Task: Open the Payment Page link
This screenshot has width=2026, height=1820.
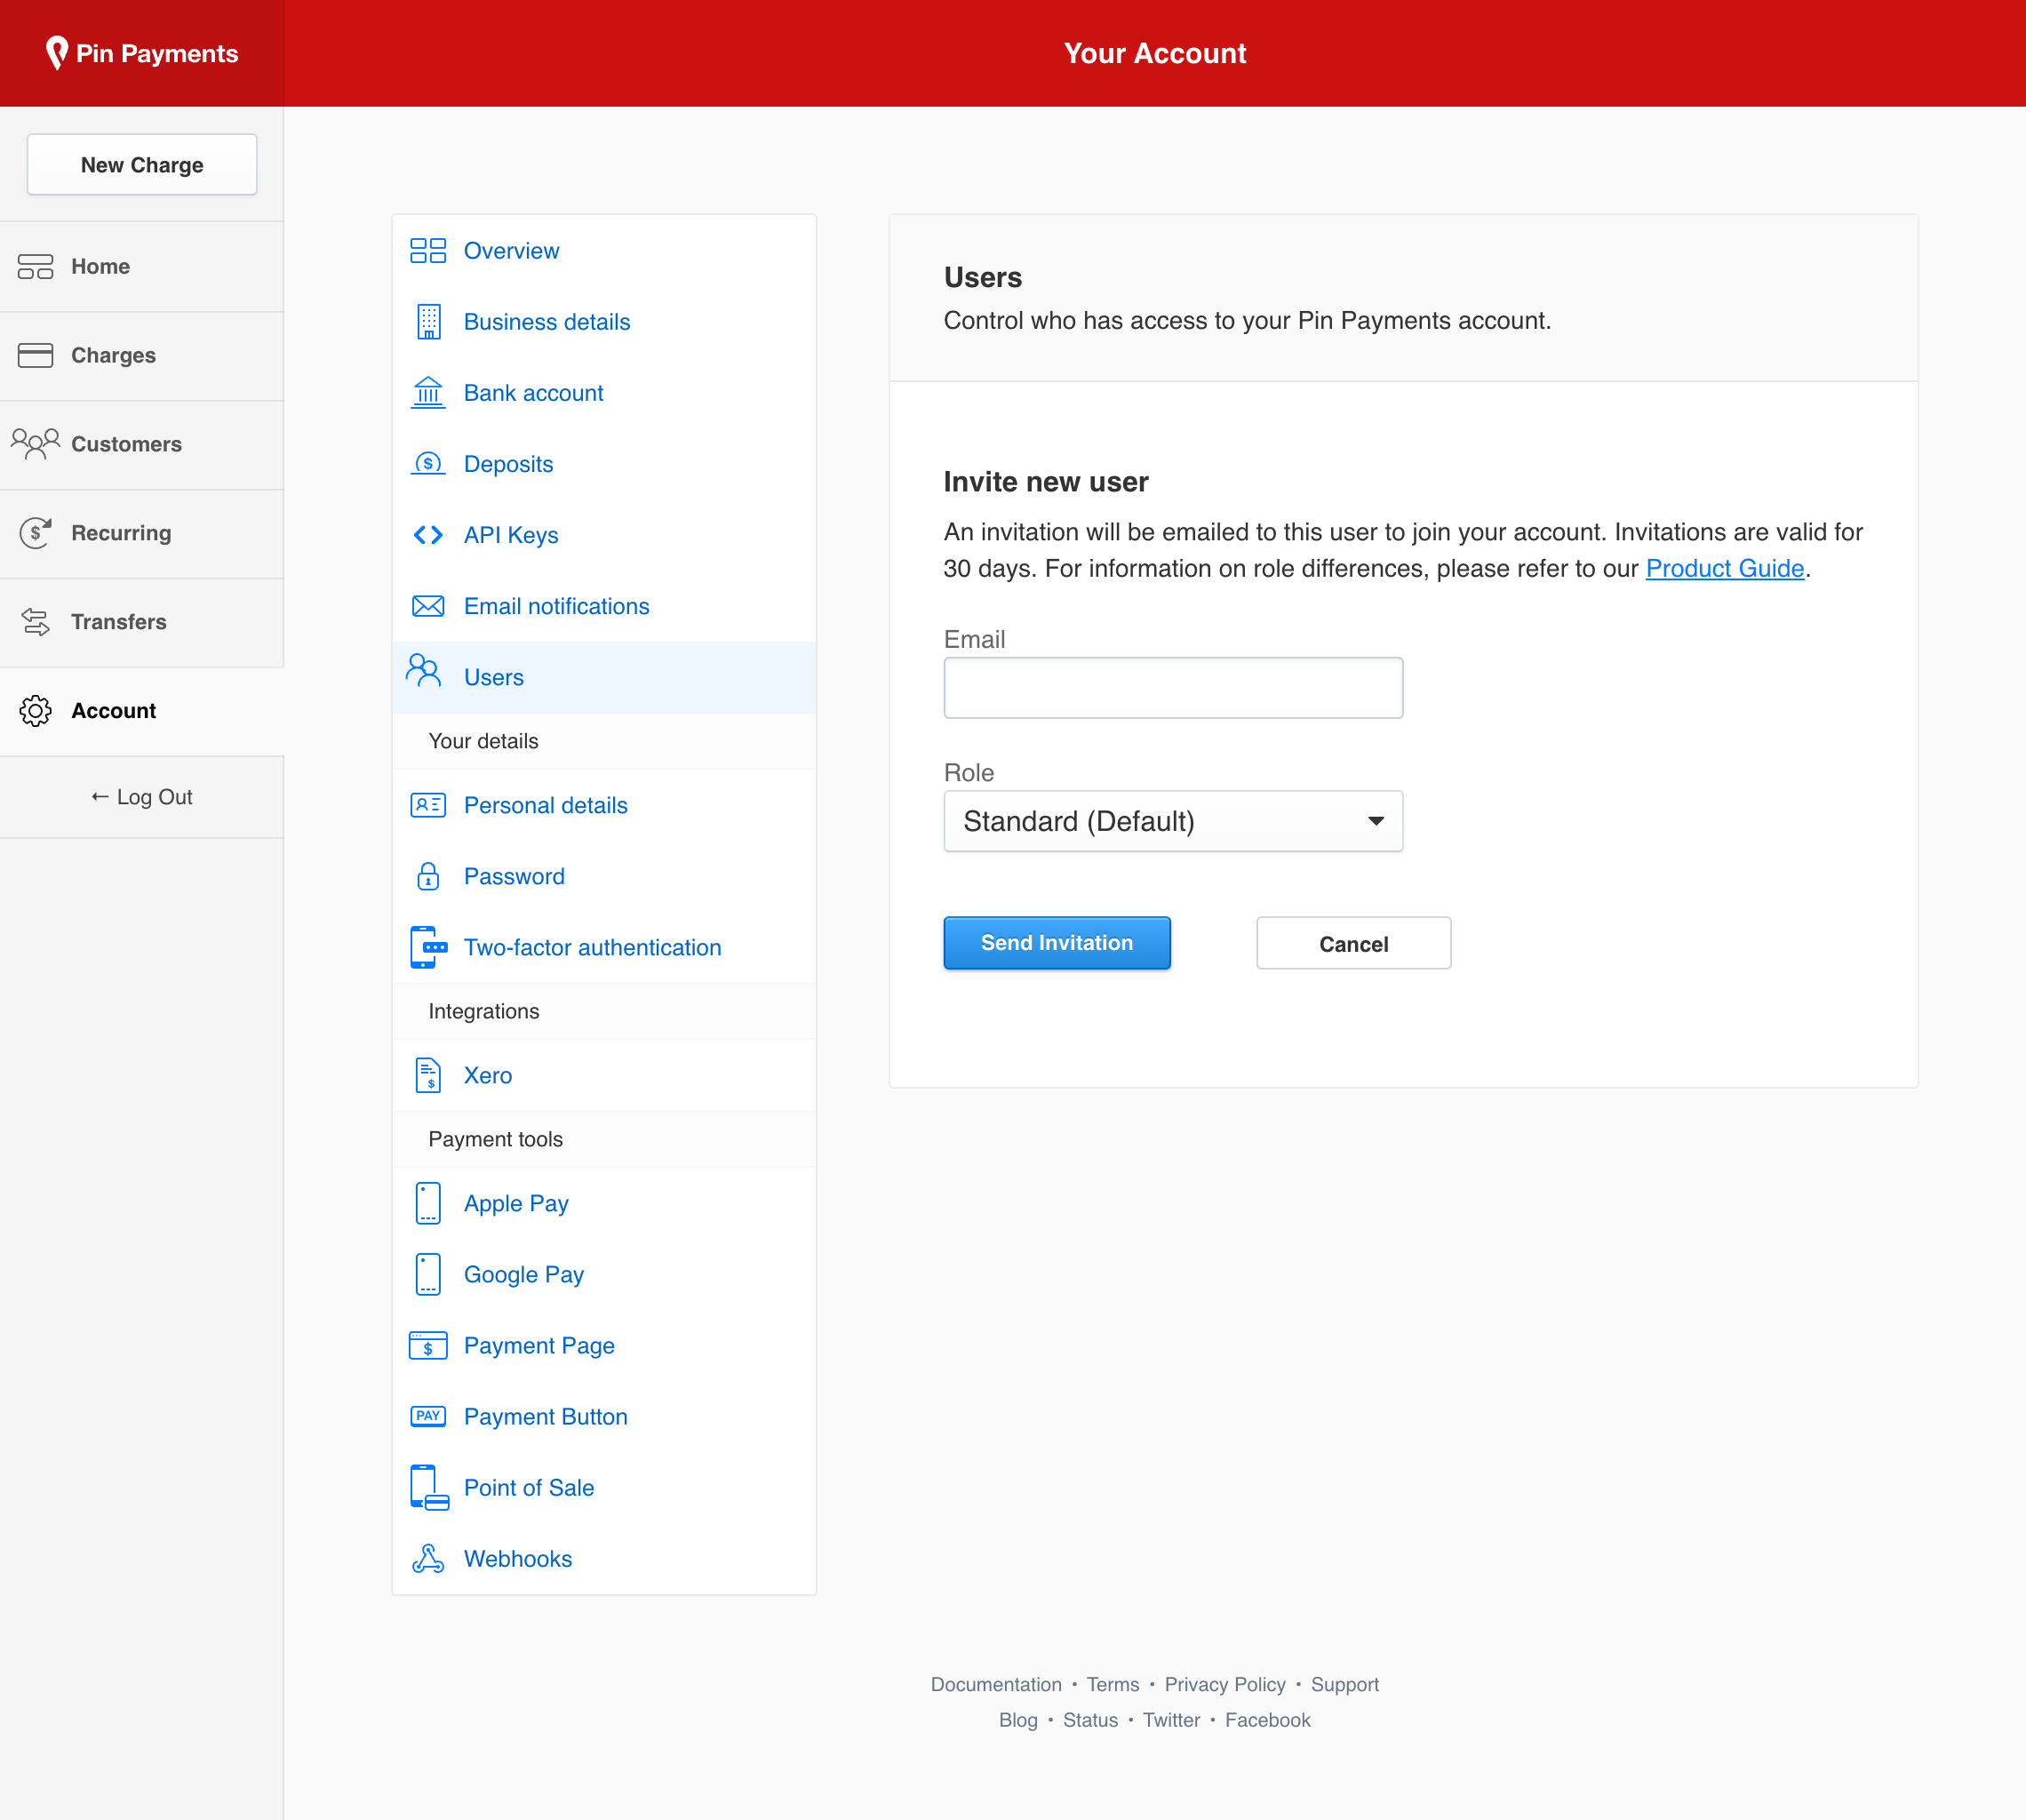Action: tap(539, 1346)
